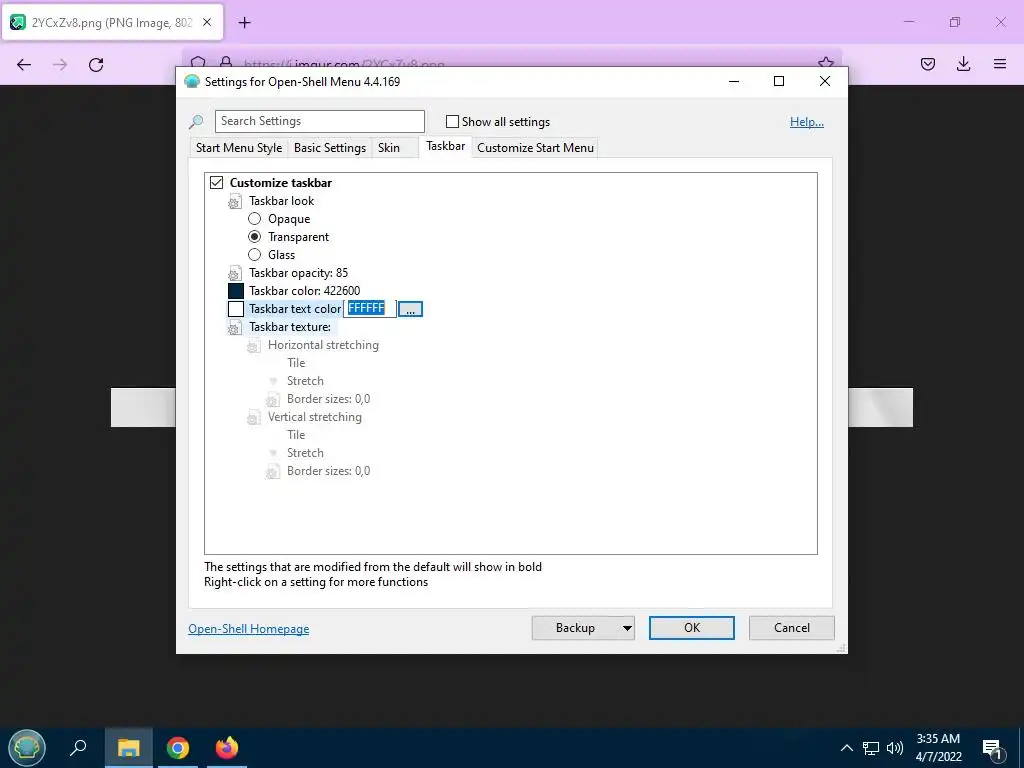Click the color picker ellipsis button
Image resolution: width=1024 pixels, height=768 pixels.
click(x=410, y=309)
